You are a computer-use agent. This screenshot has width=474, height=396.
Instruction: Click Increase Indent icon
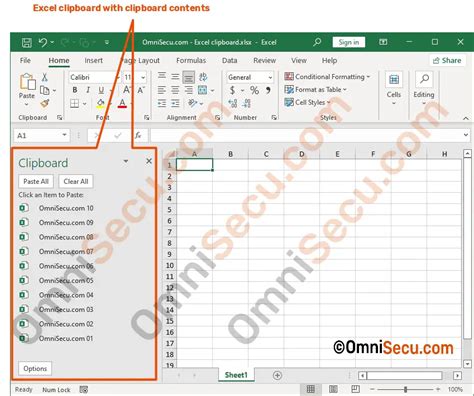point(175,104)
